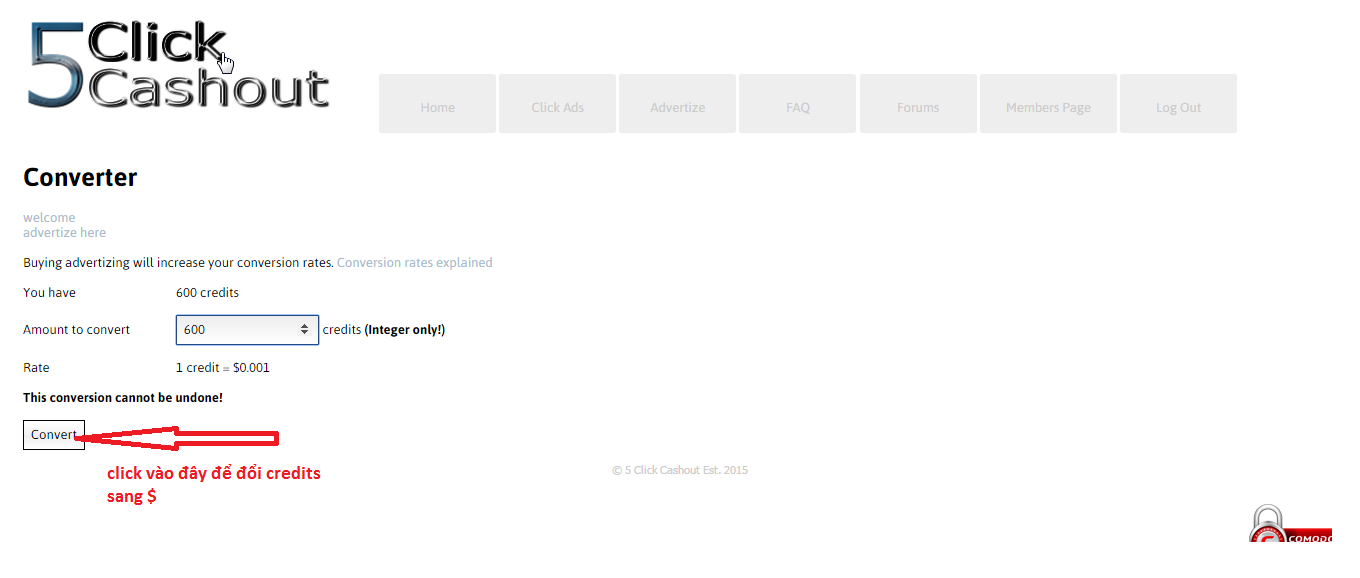Select the '(Integer only!)' note

coord(405,330)
